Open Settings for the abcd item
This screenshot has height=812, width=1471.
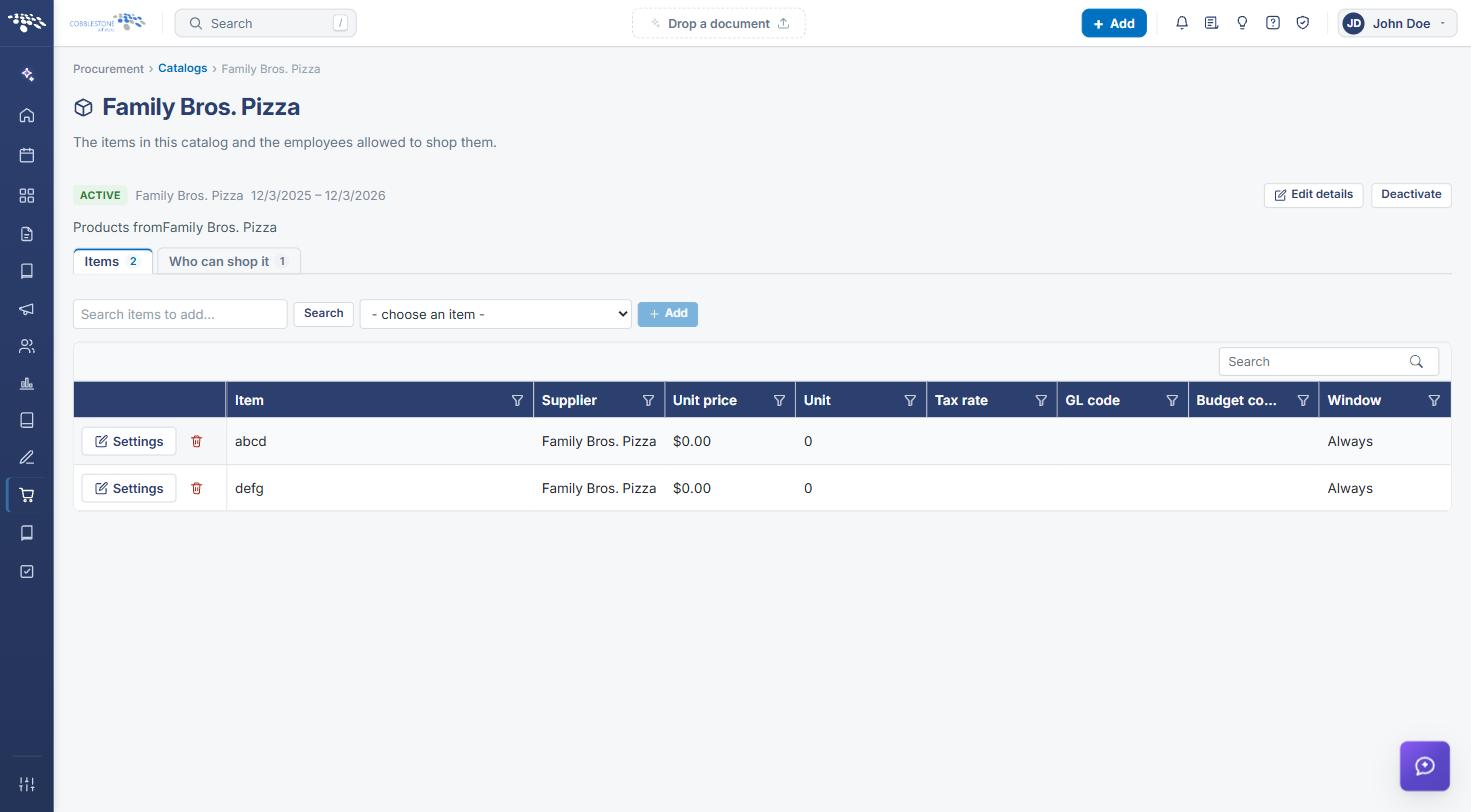click(x=128, y=441)
